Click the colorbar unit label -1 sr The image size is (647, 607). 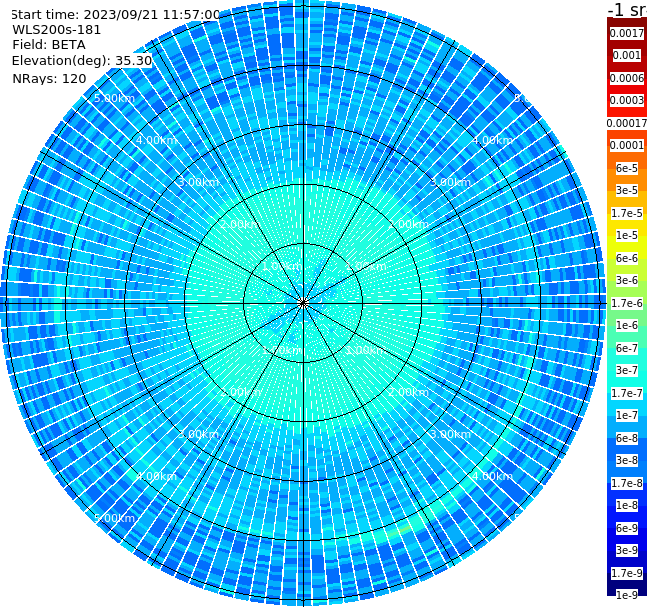click(627, 9)
